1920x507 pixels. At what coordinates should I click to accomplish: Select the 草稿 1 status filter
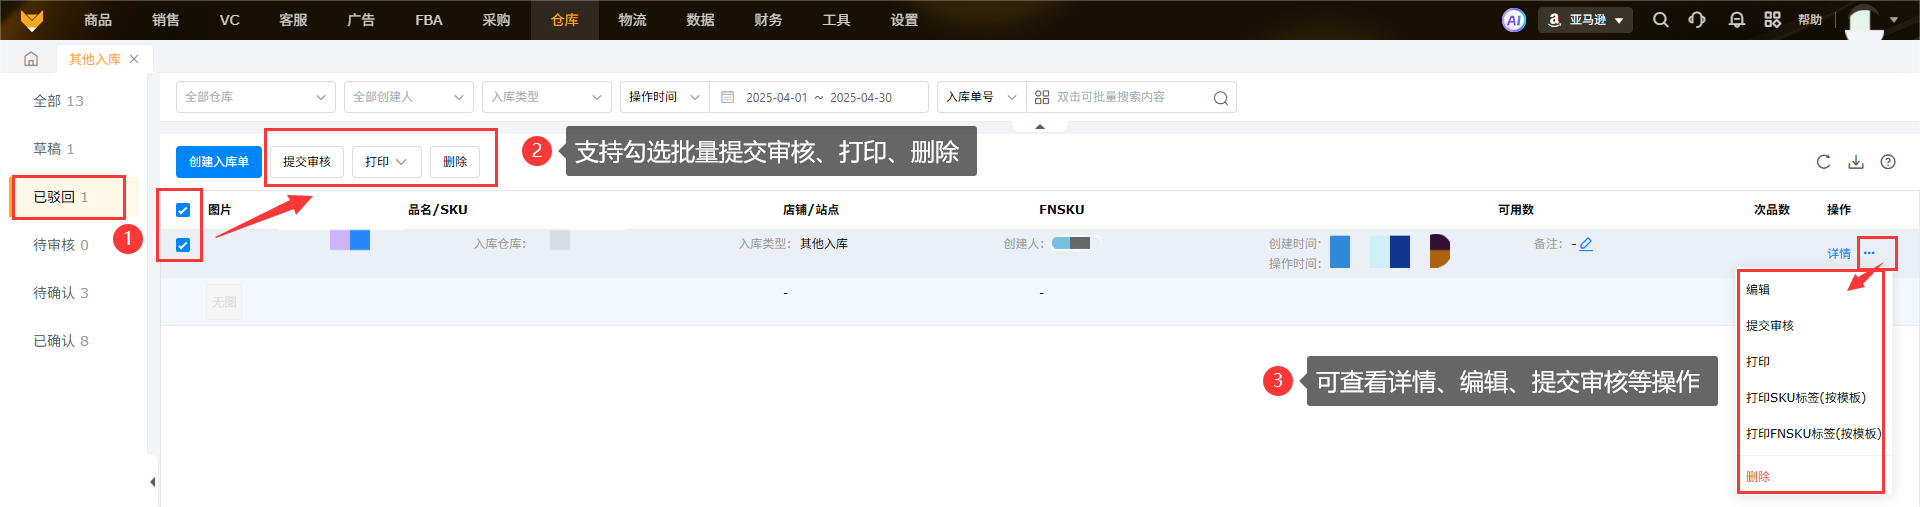pos(54,149)
